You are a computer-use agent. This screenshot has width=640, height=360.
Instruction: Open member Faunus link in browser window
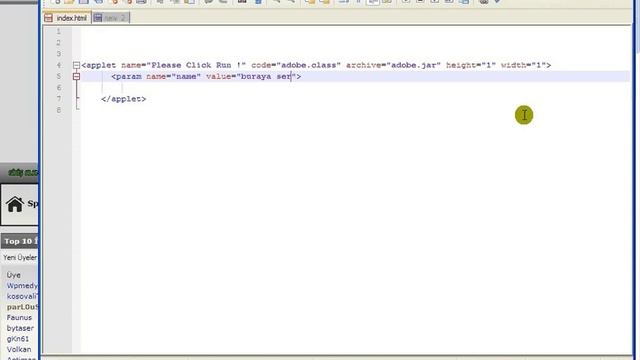[x=19, y=318]
